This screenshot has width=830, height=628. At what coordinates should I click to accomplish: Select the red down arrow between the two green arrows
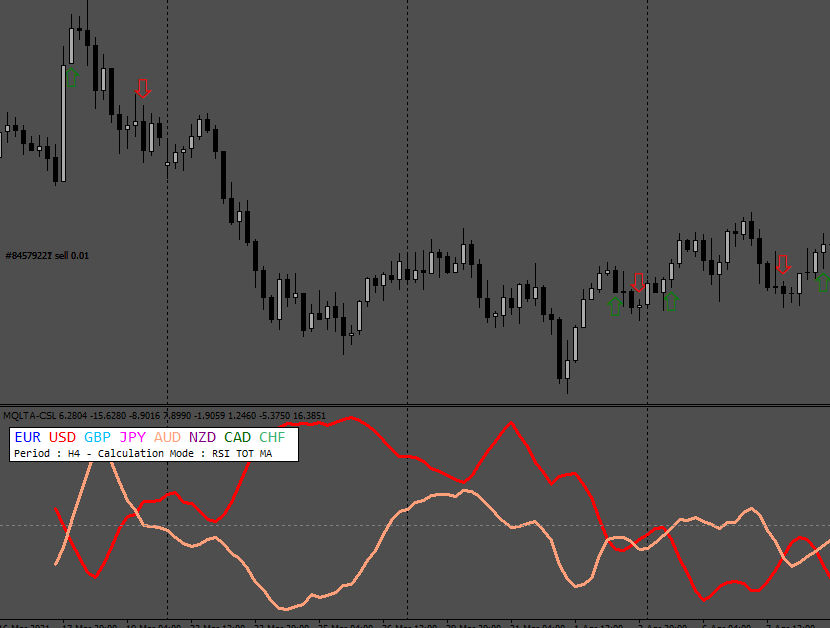tap(638, 283)
